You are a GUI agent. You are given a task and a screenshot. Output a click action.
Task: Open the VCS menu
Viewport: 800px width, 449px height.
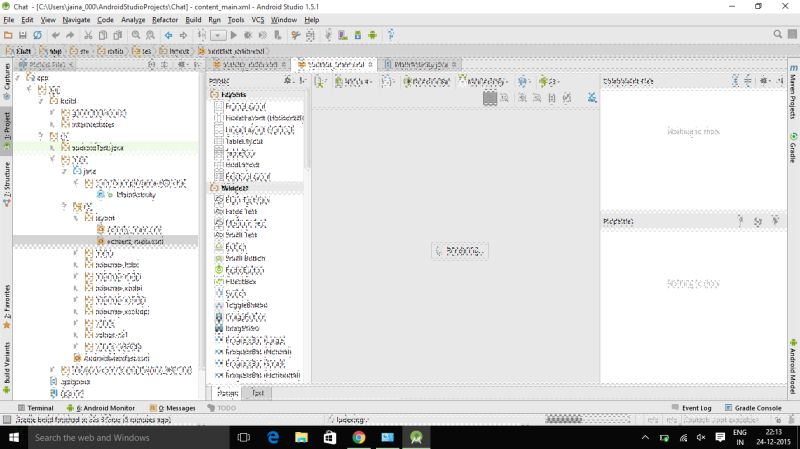(258, 20)
